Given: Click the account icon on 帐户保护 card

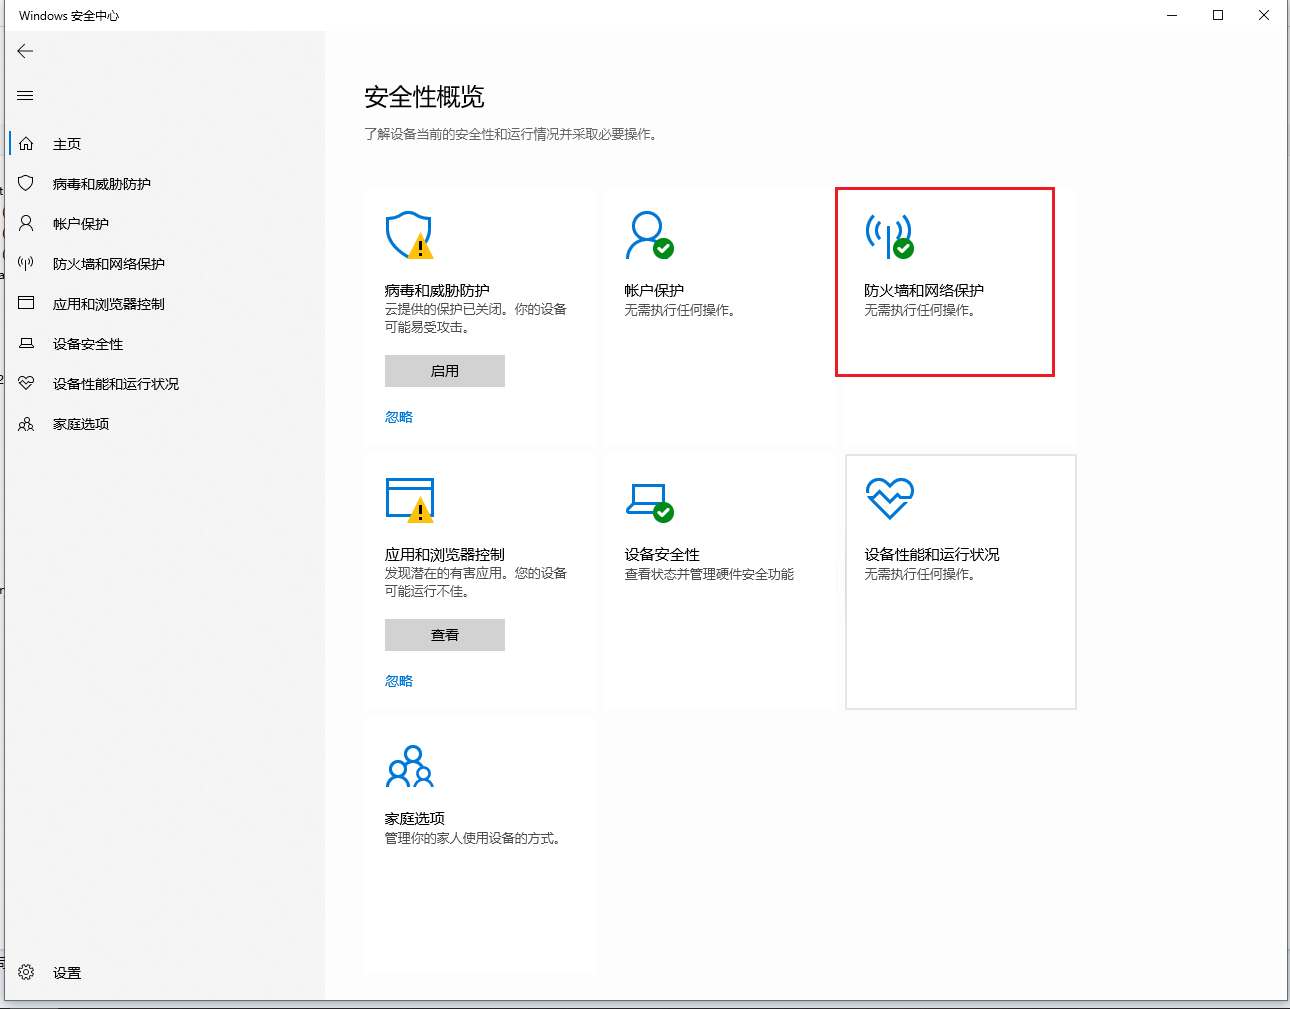Looking at the screenshot, I should pyautogui.click(x=649, y=235).
